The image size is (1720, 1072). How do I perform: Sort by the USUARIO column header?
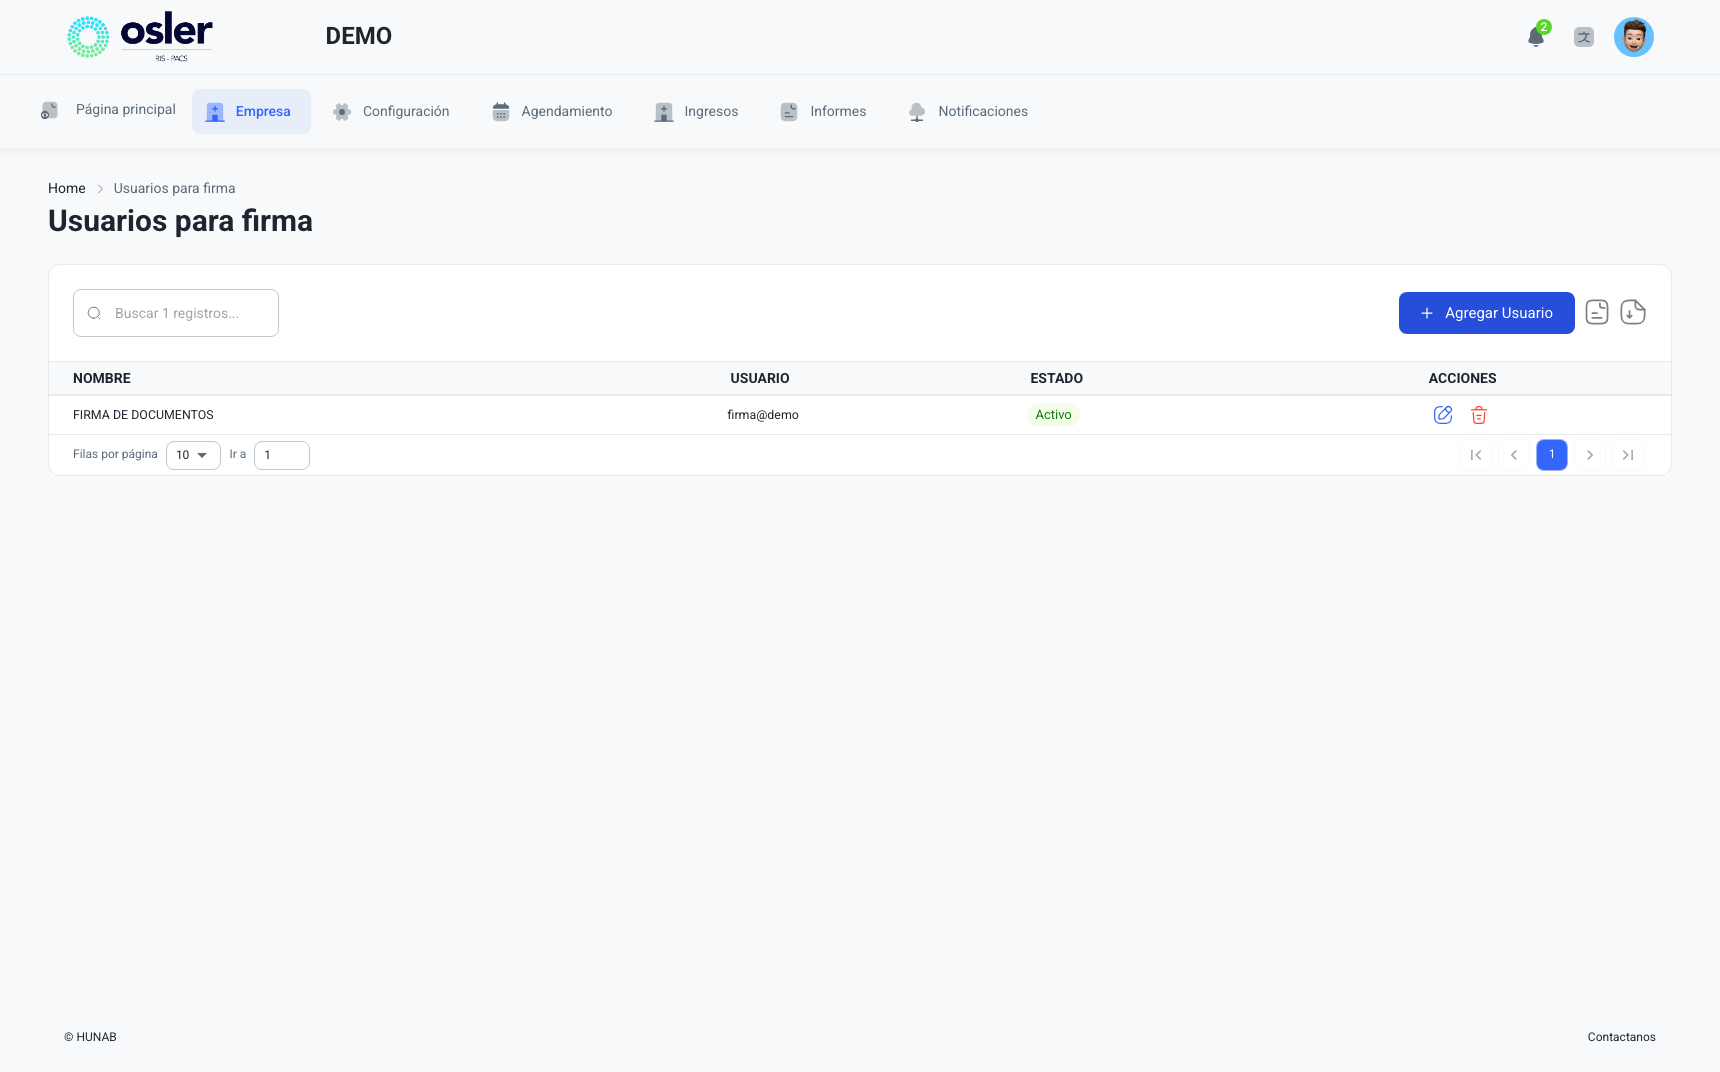(760, 378)
